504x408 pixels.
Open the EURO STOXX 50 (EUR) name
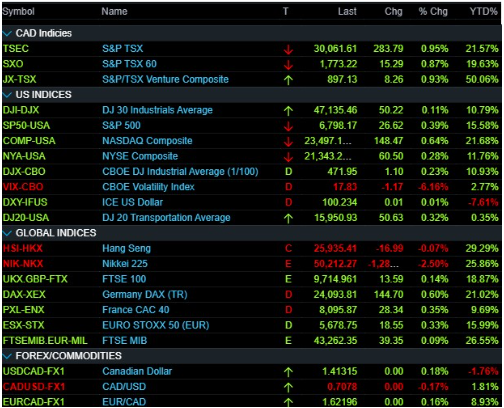(156, 325)
